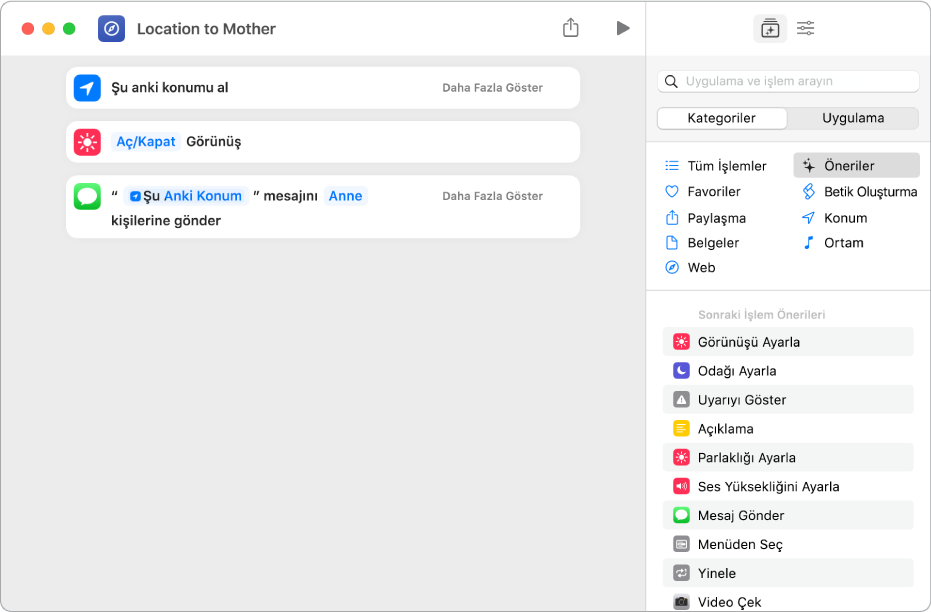
Task: Toggle the Aç/Kapat parameter in Görünüş action
Action: point(146,142)
